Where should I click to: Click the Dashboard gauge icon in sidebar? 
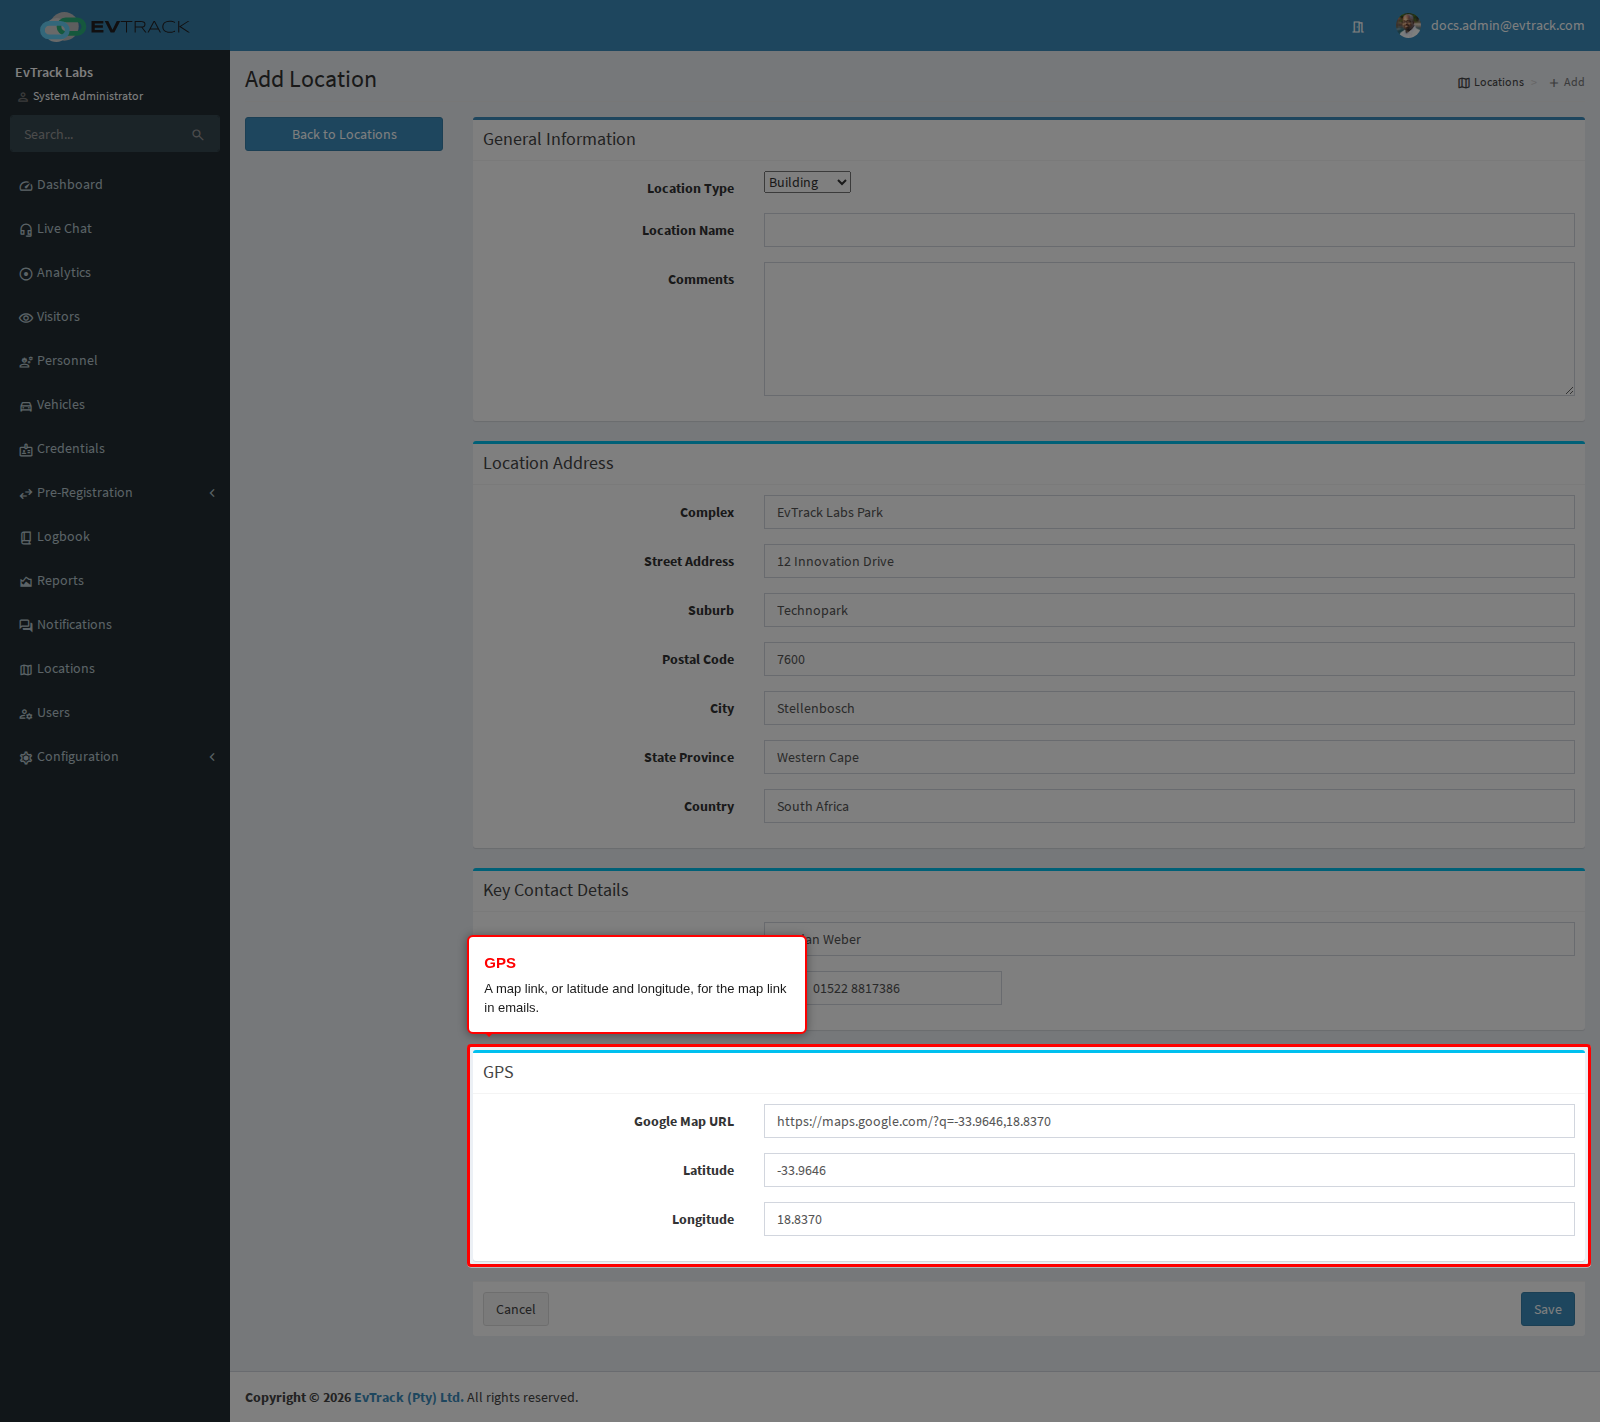pos(26,186)
